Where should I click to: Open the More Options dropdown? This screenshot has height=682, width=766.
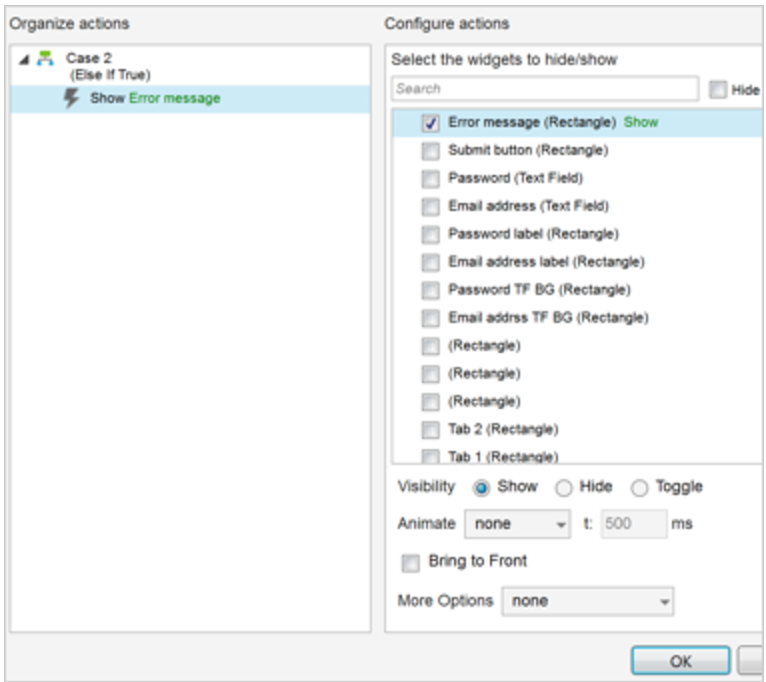point(588,601)
